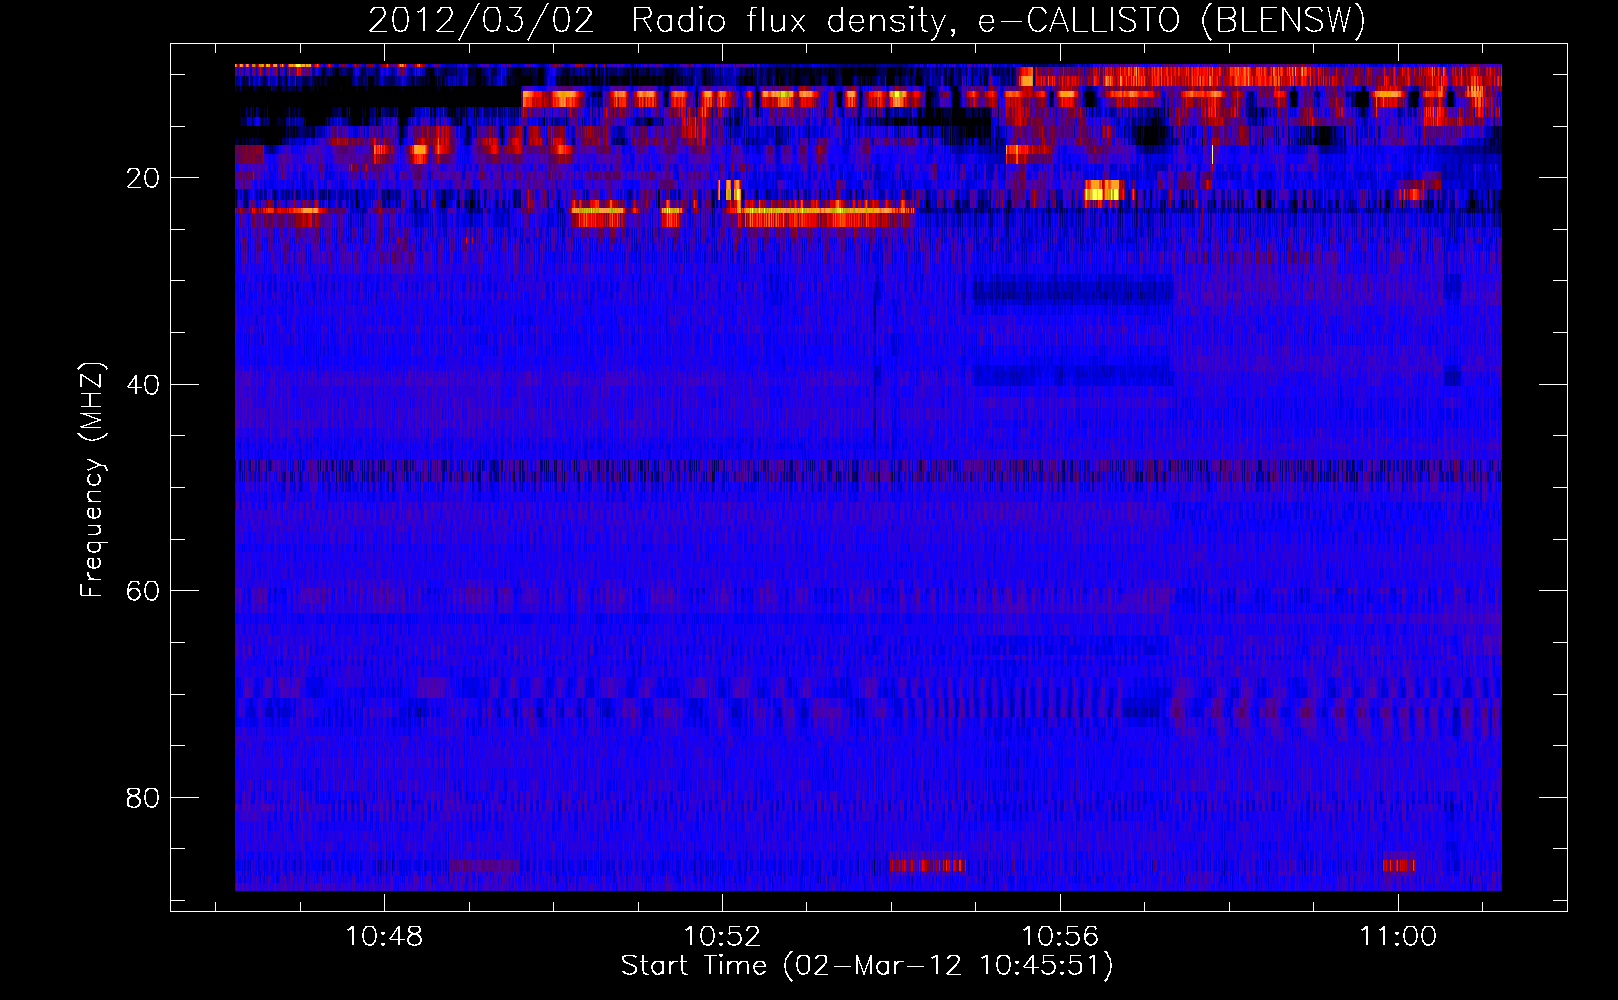The image size is (1618, 1000).
Task: Select the 60 MHz frequency tick label
Action: pyautogui.click(x=143, y=591)
